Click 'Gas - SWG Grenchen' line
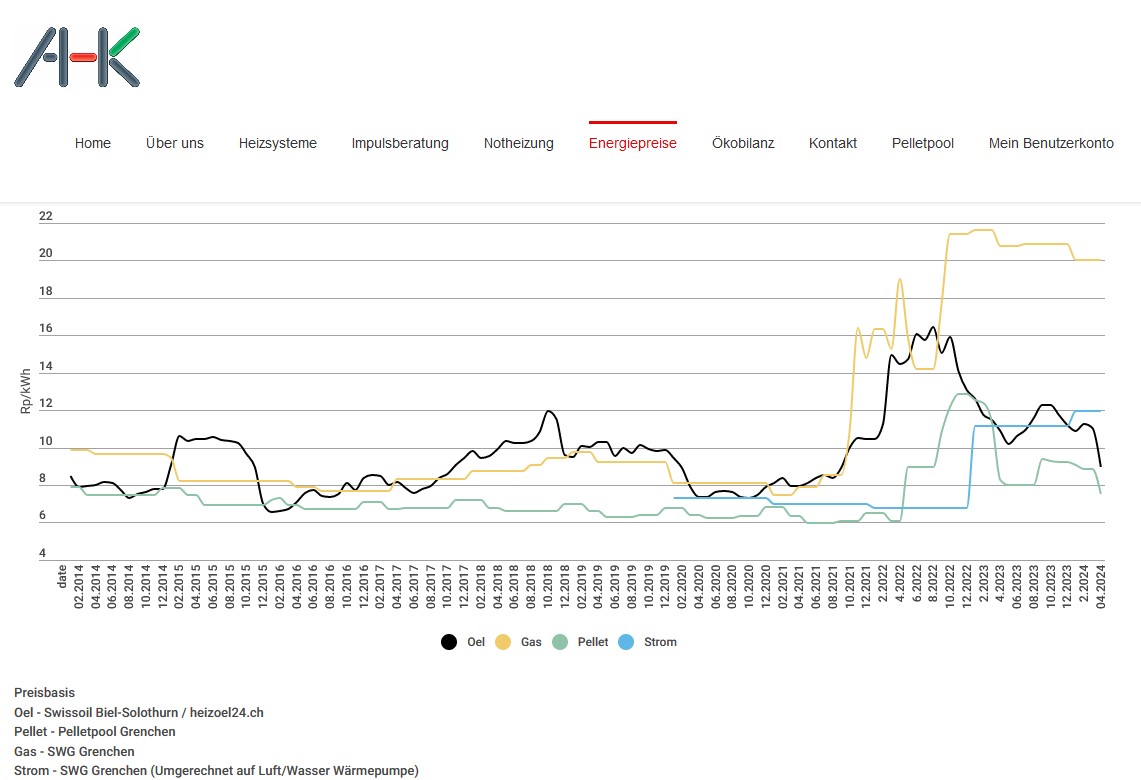The height and width of the screenshot is (780, 1141). (74, 752)
